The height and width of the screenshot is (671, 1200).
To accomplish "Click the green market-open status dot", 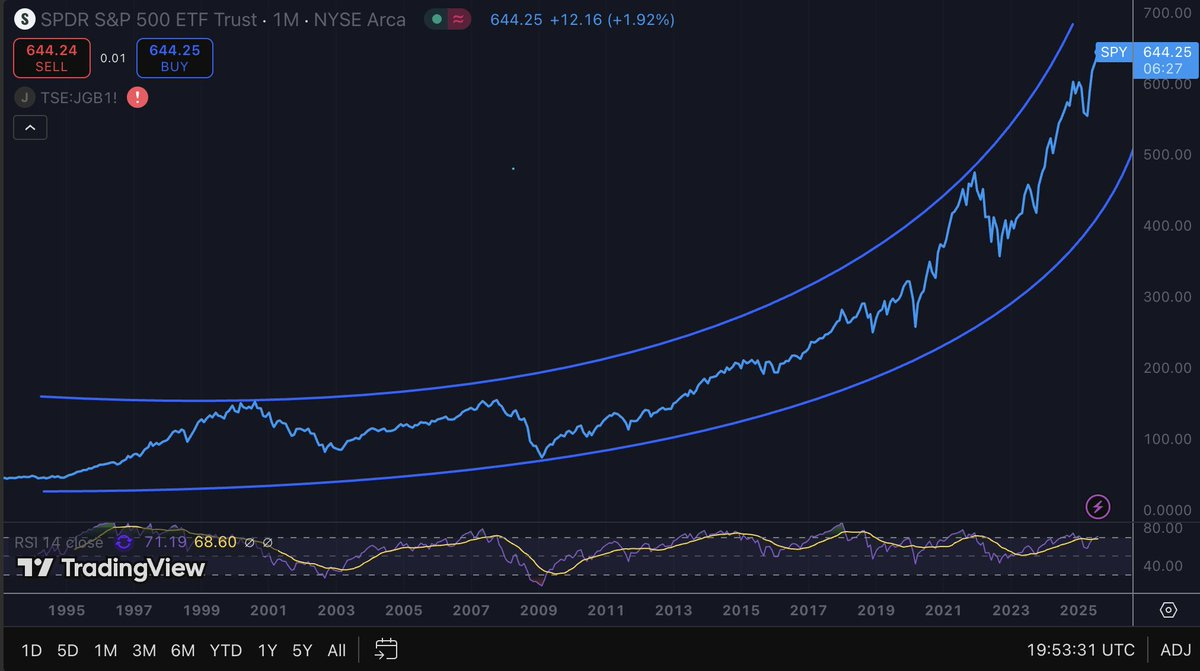I will [x=437, y=19].
